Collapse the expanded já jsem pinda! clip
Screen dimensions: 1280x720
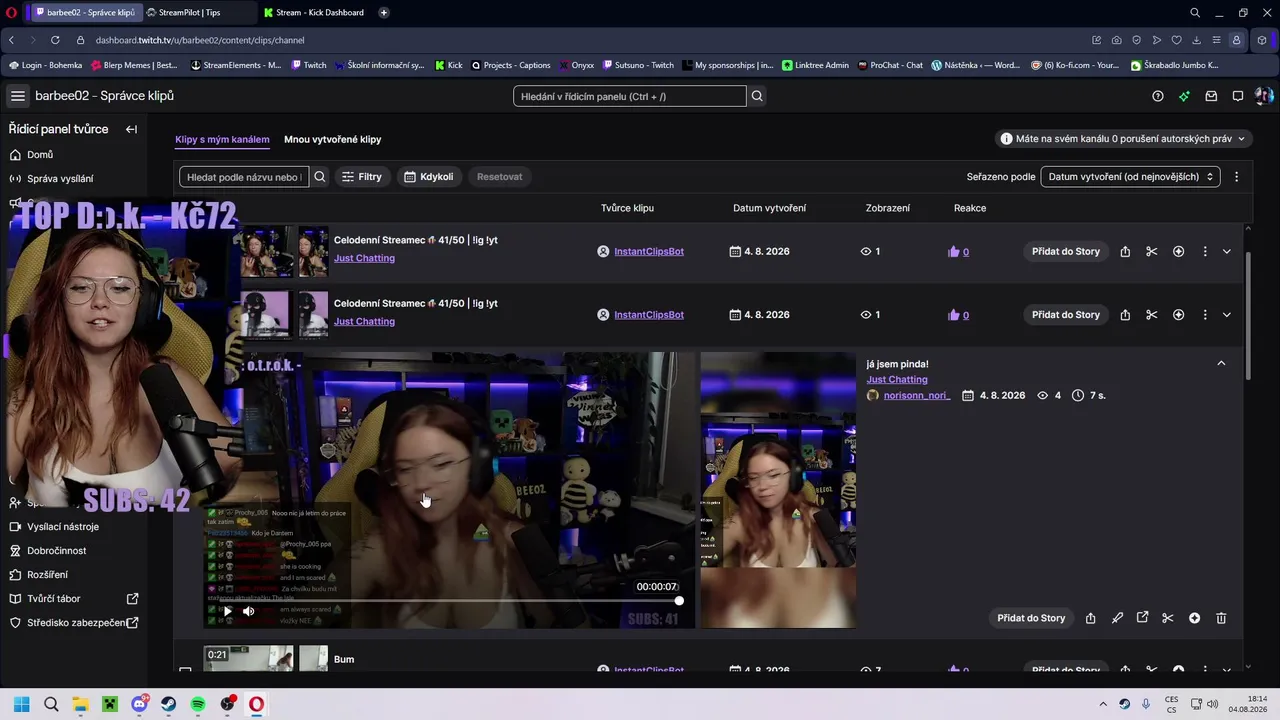point(1221,364)
